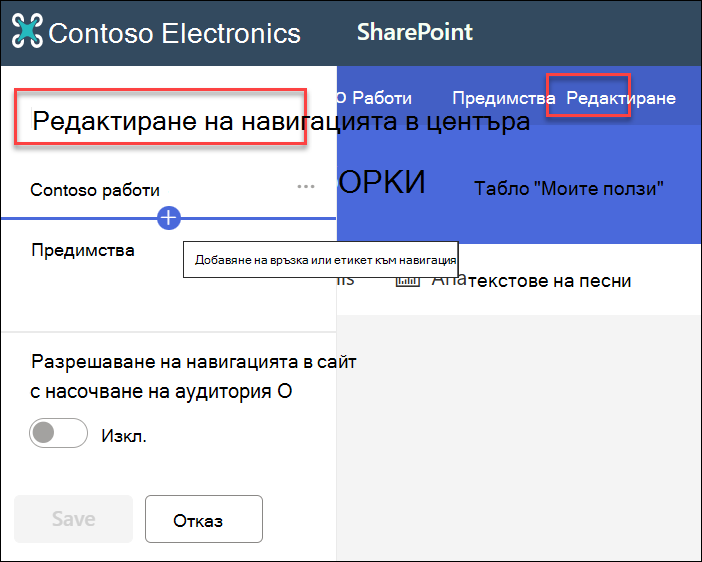Click the текстове на песни tab

click(x=550, y=281)
